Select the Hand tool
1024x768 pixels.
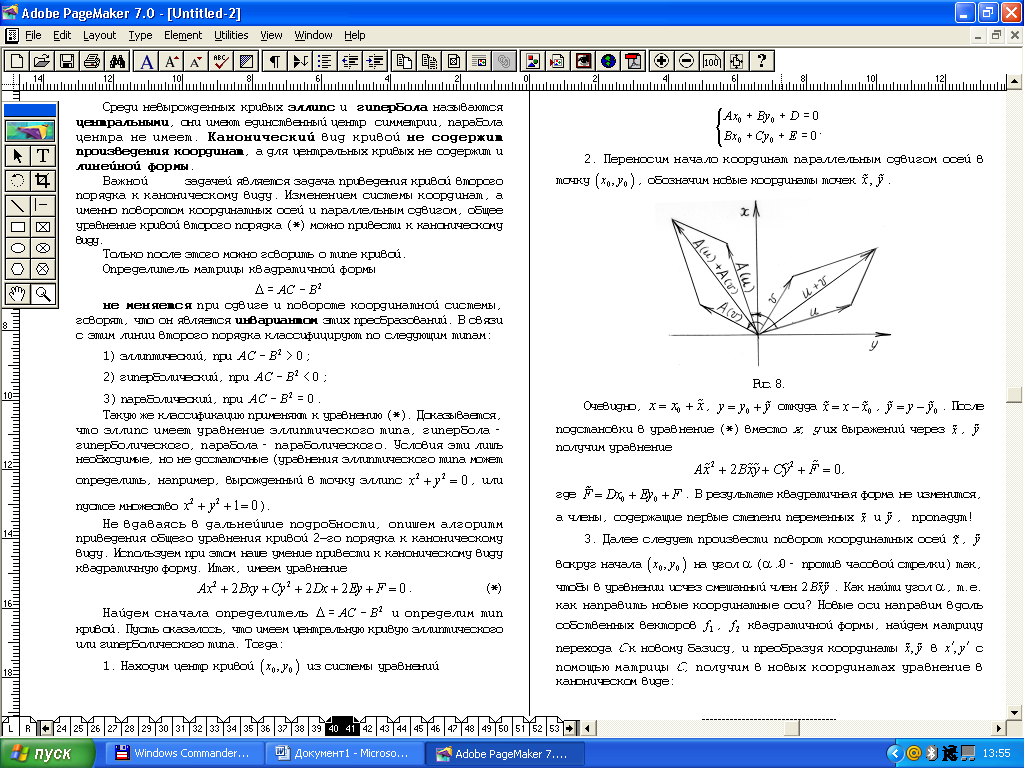(x=18, y=294)
